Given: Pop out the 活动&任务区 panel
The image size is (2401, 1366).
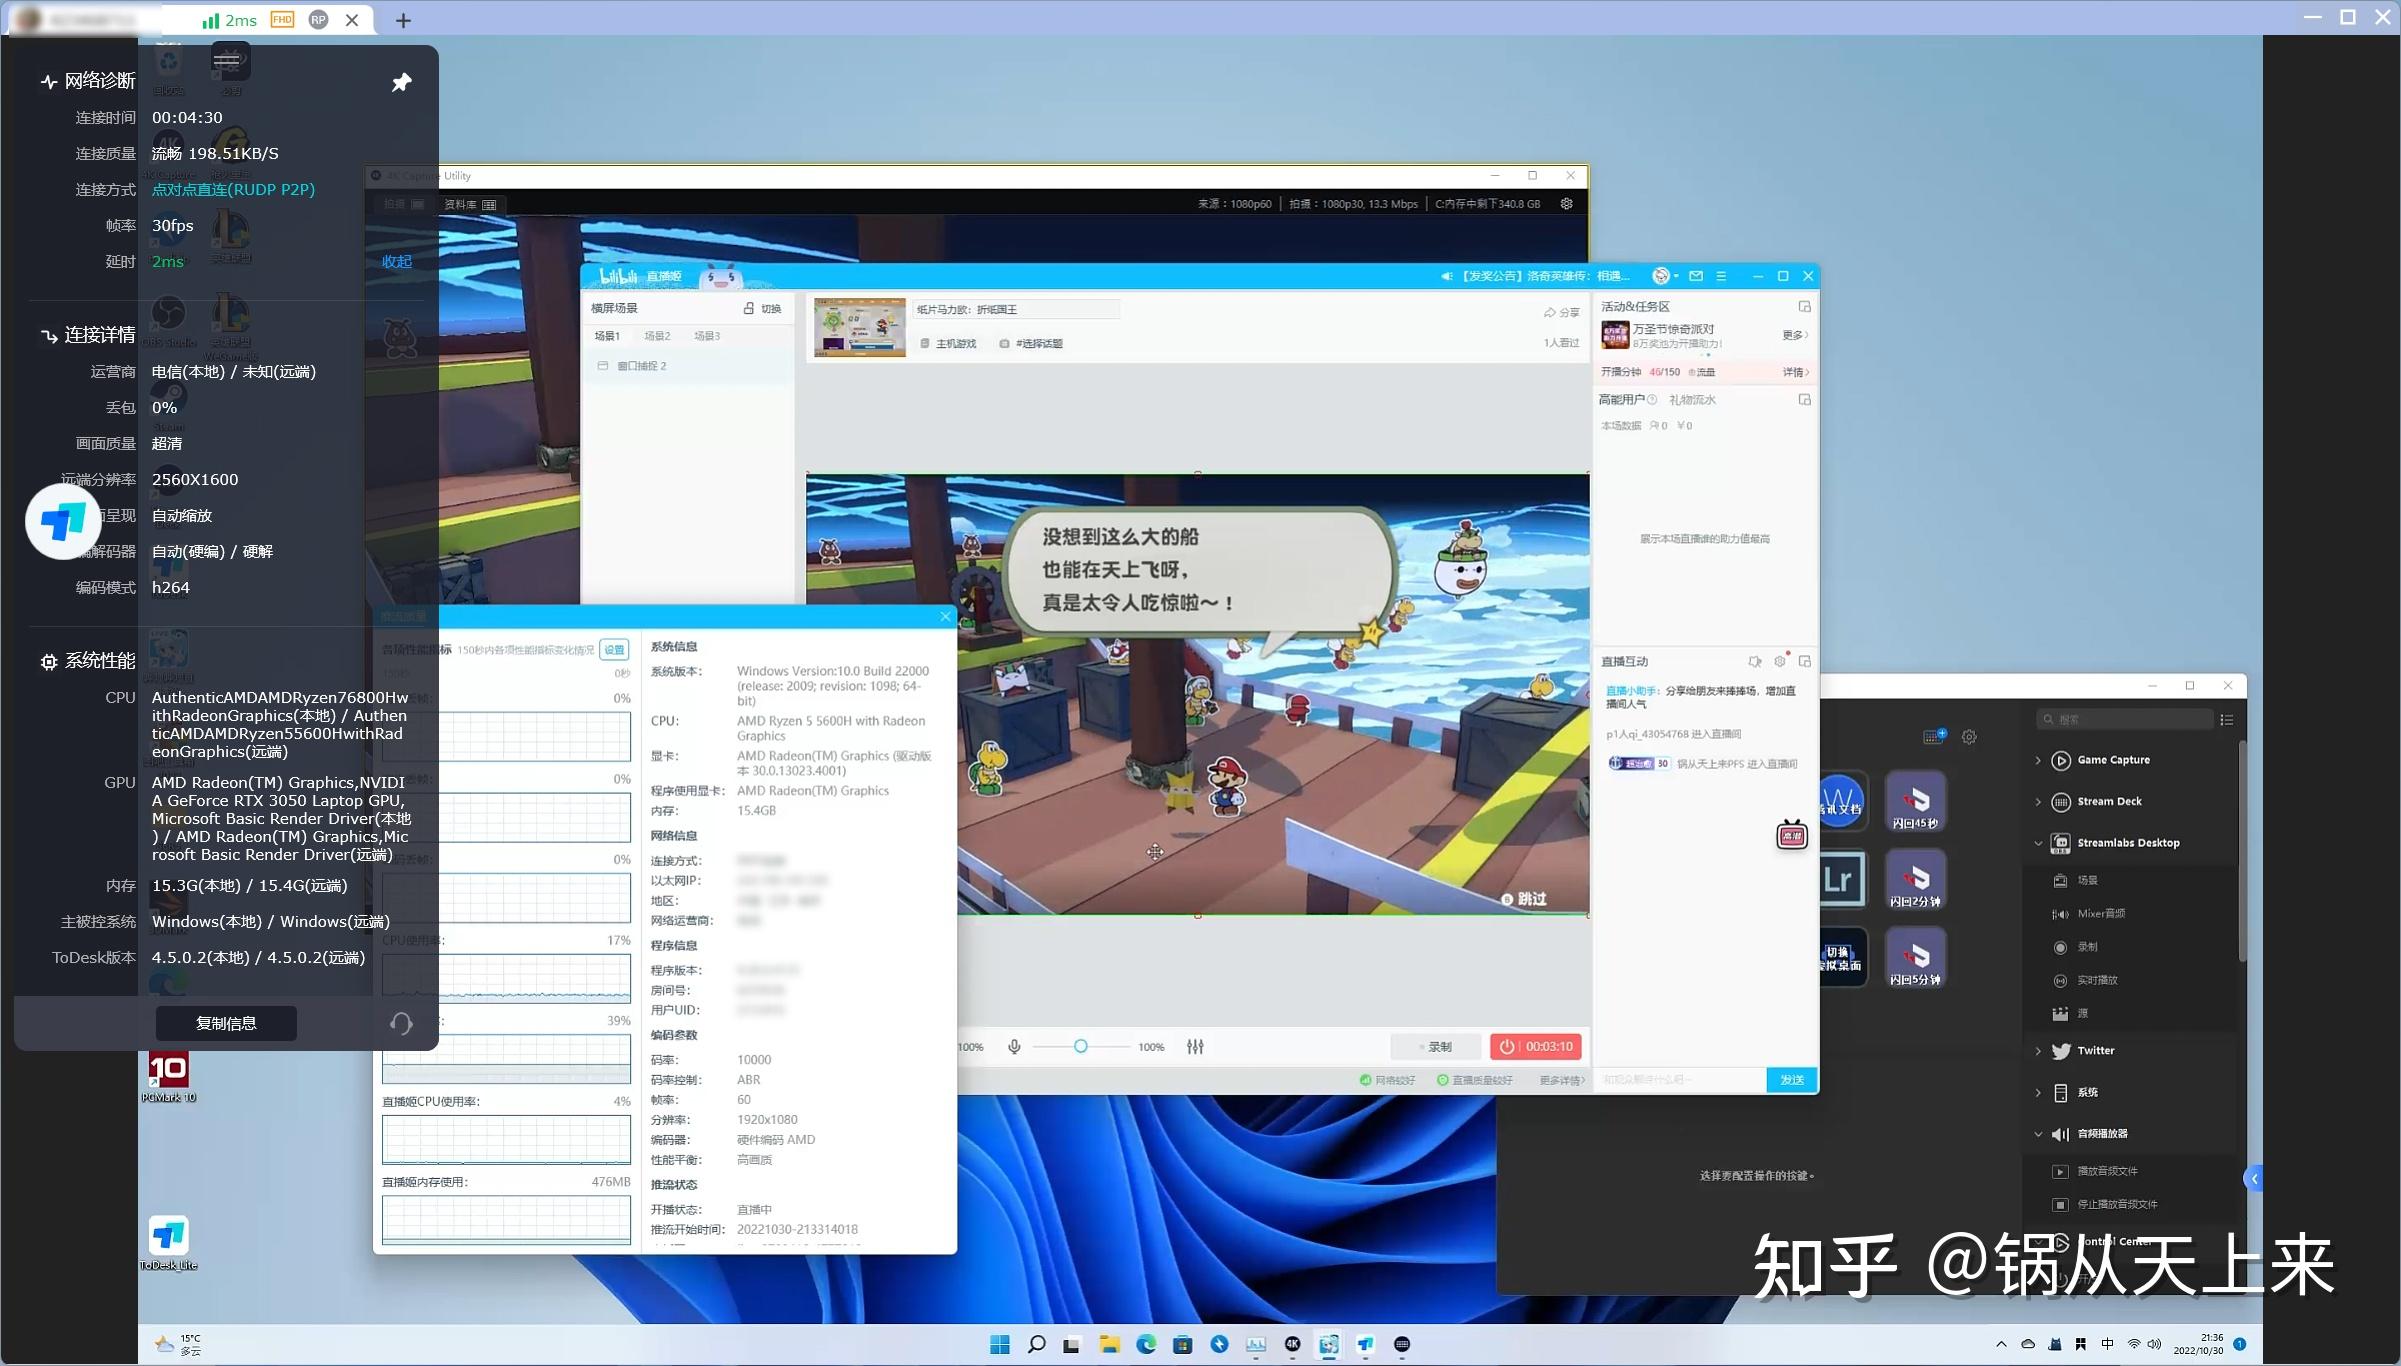Looking at the screenshot, I should (x=1804, y=307).
